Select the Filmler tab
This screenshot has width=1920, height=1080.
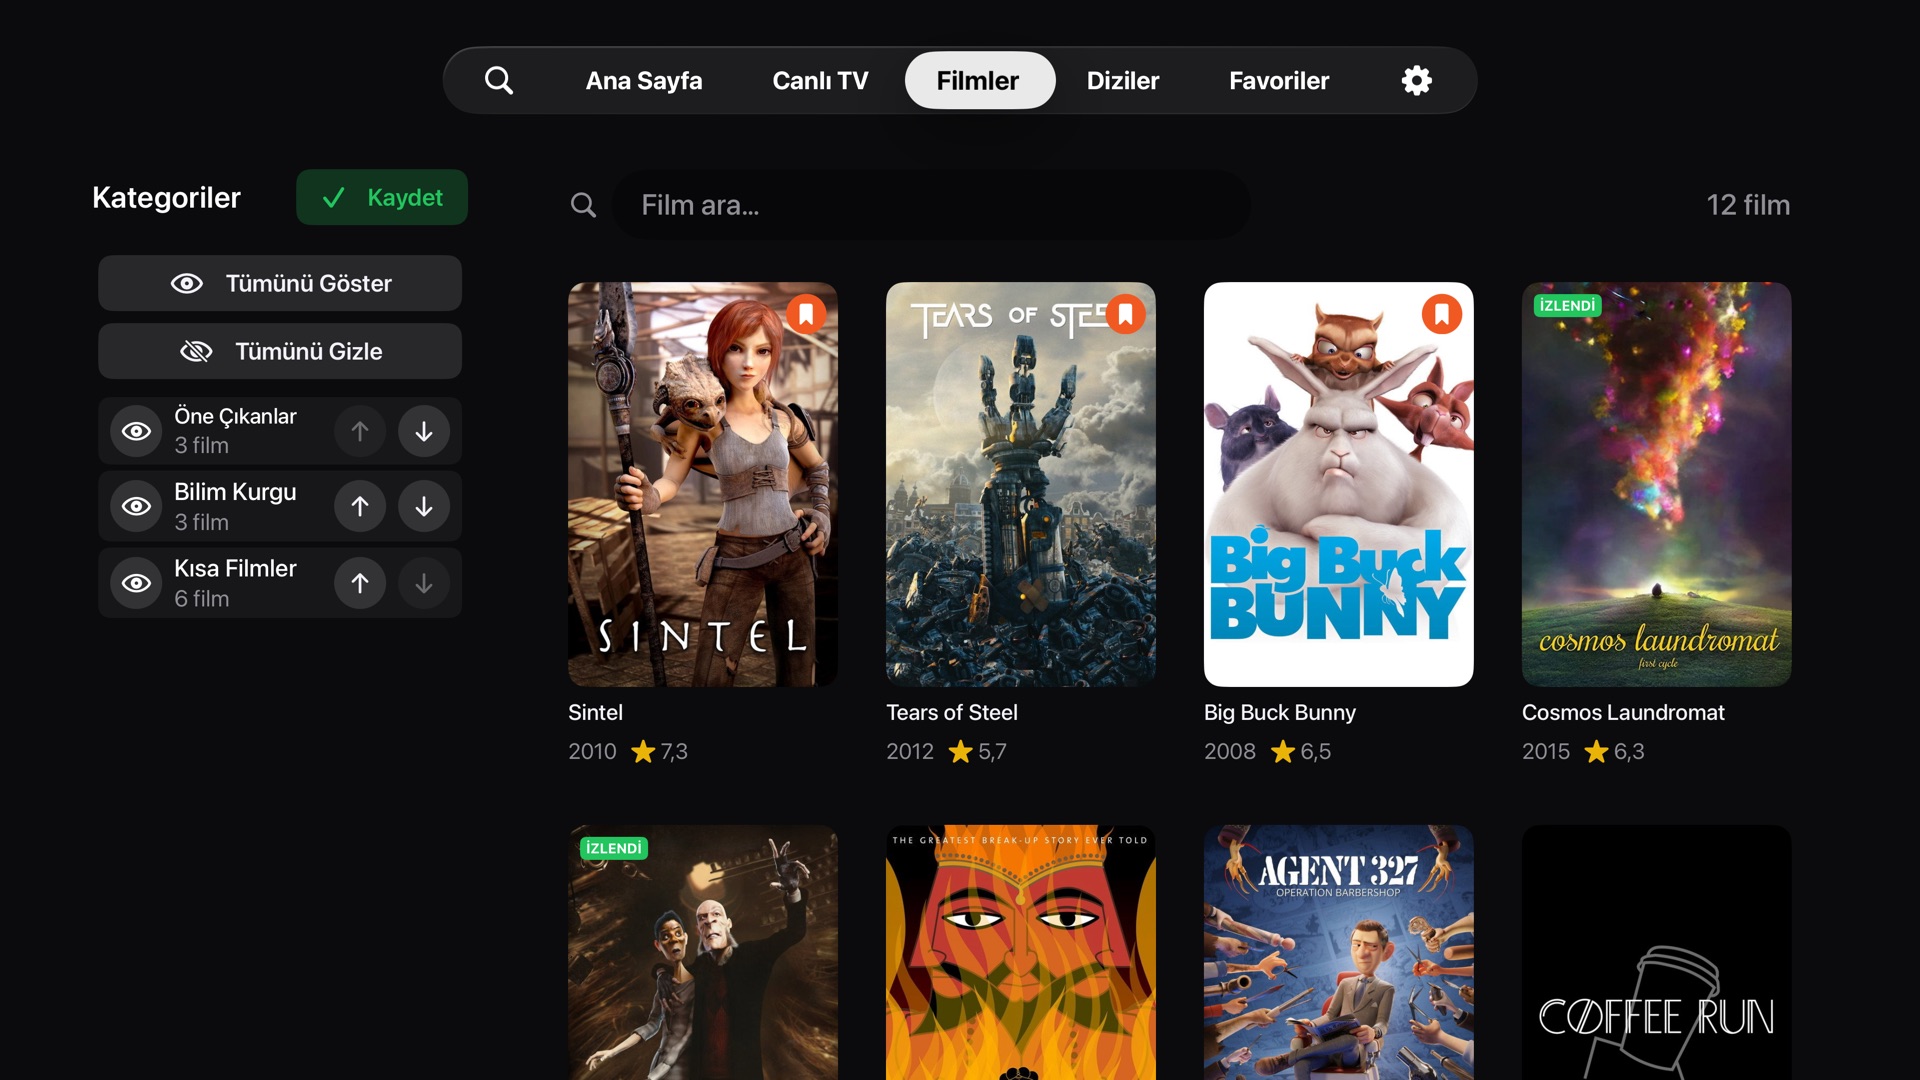click(979, 80)
